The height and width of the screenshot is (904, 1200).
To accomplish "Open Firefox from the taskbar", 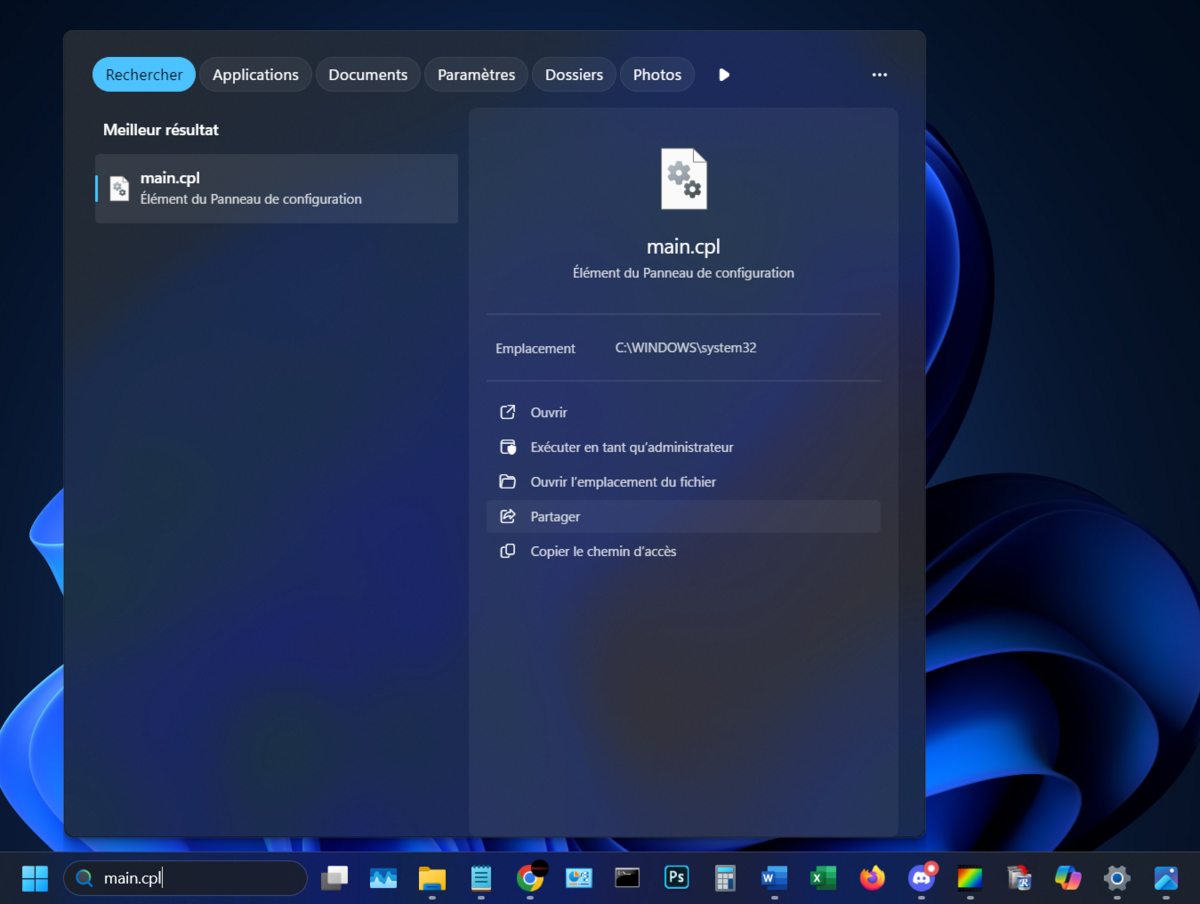I will pyautogui.click(x=872, y=878).
